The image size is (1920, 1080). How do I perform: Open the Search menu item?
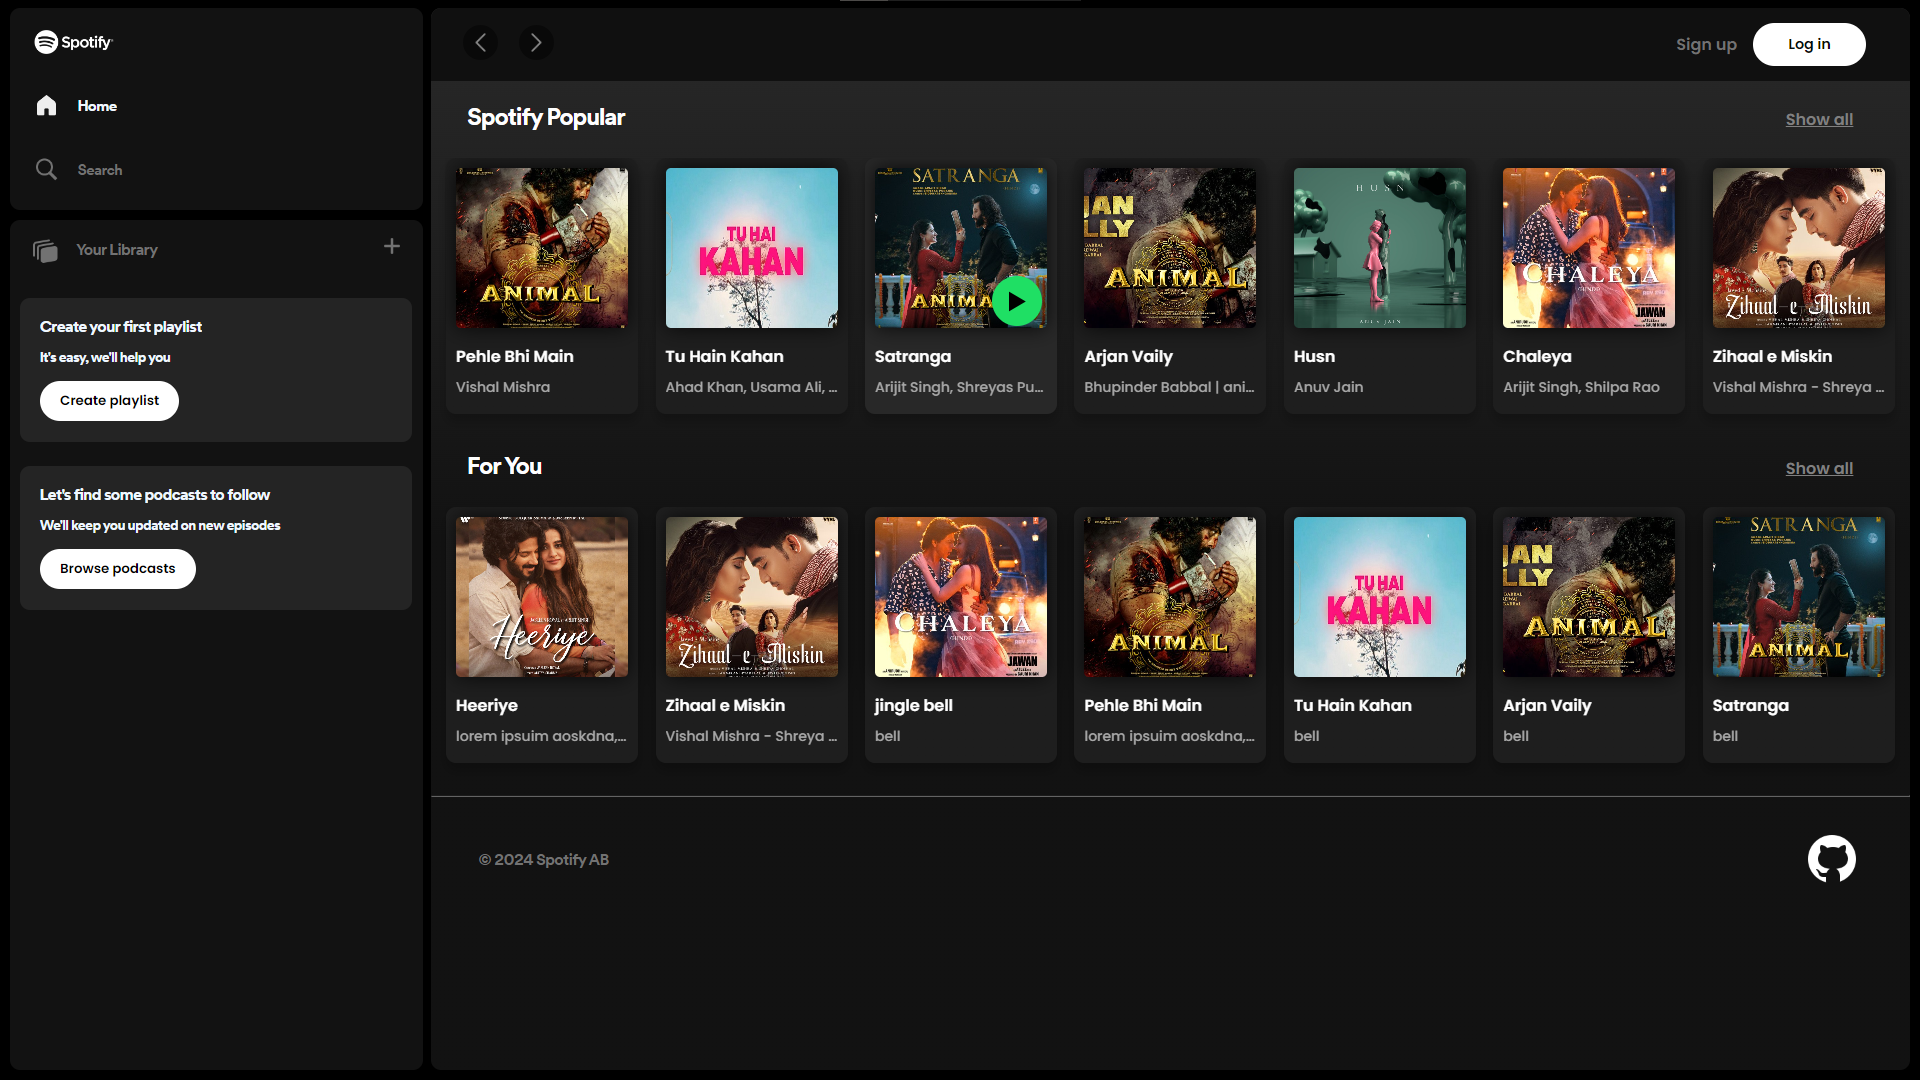coord(100,170)
